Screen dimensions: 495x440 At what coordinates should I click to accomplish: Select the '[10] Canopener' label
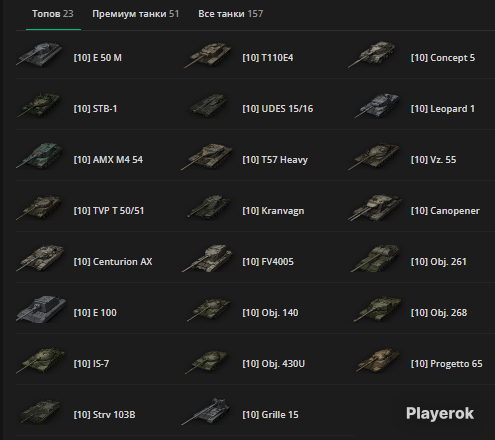445,211
